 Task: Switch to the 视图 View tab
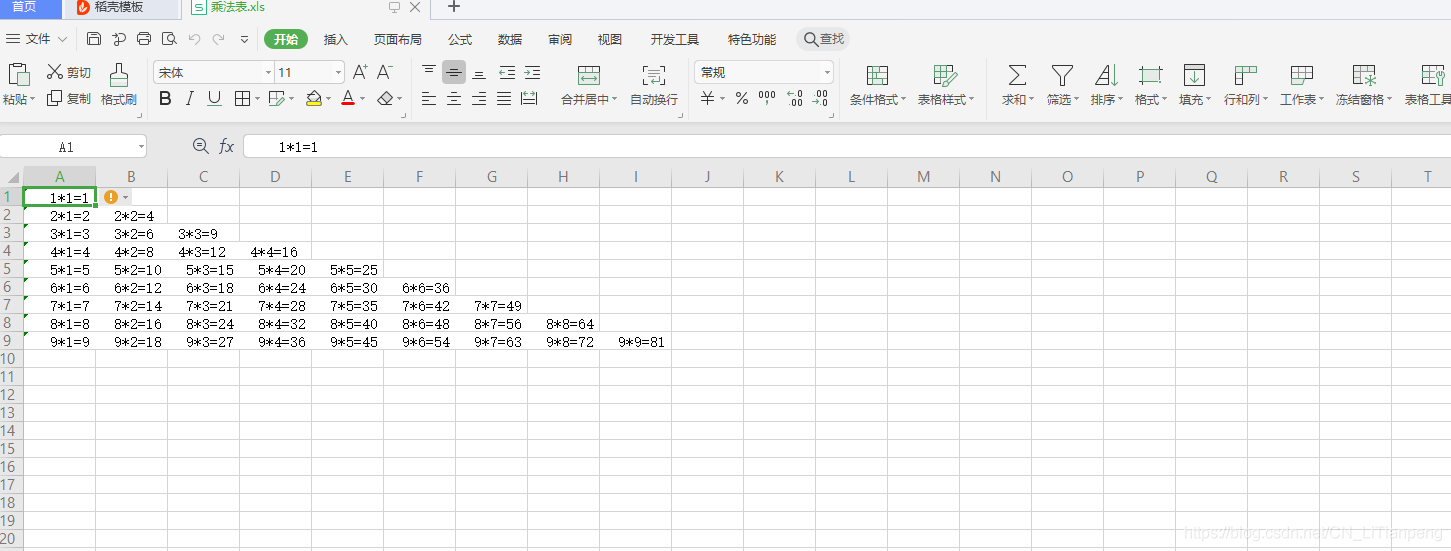coord(610,39)
